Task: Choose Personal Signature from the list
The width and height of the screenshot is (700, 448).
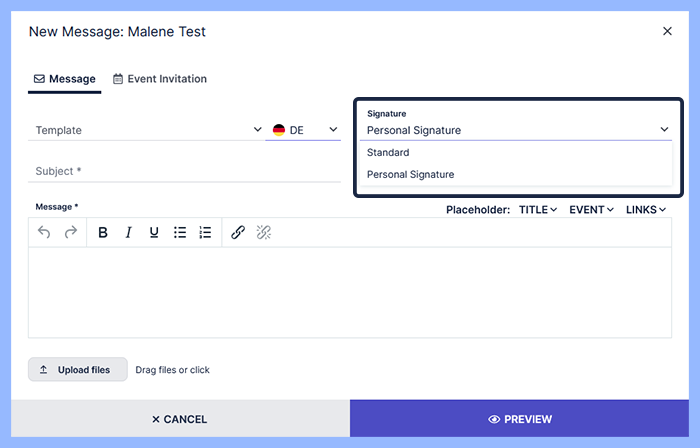Action: 410,174
